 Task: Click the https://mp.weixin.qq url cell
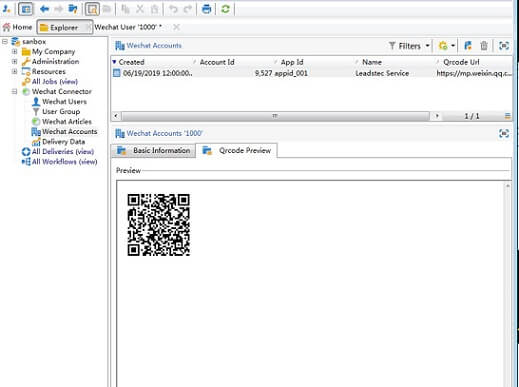point(474,73)
